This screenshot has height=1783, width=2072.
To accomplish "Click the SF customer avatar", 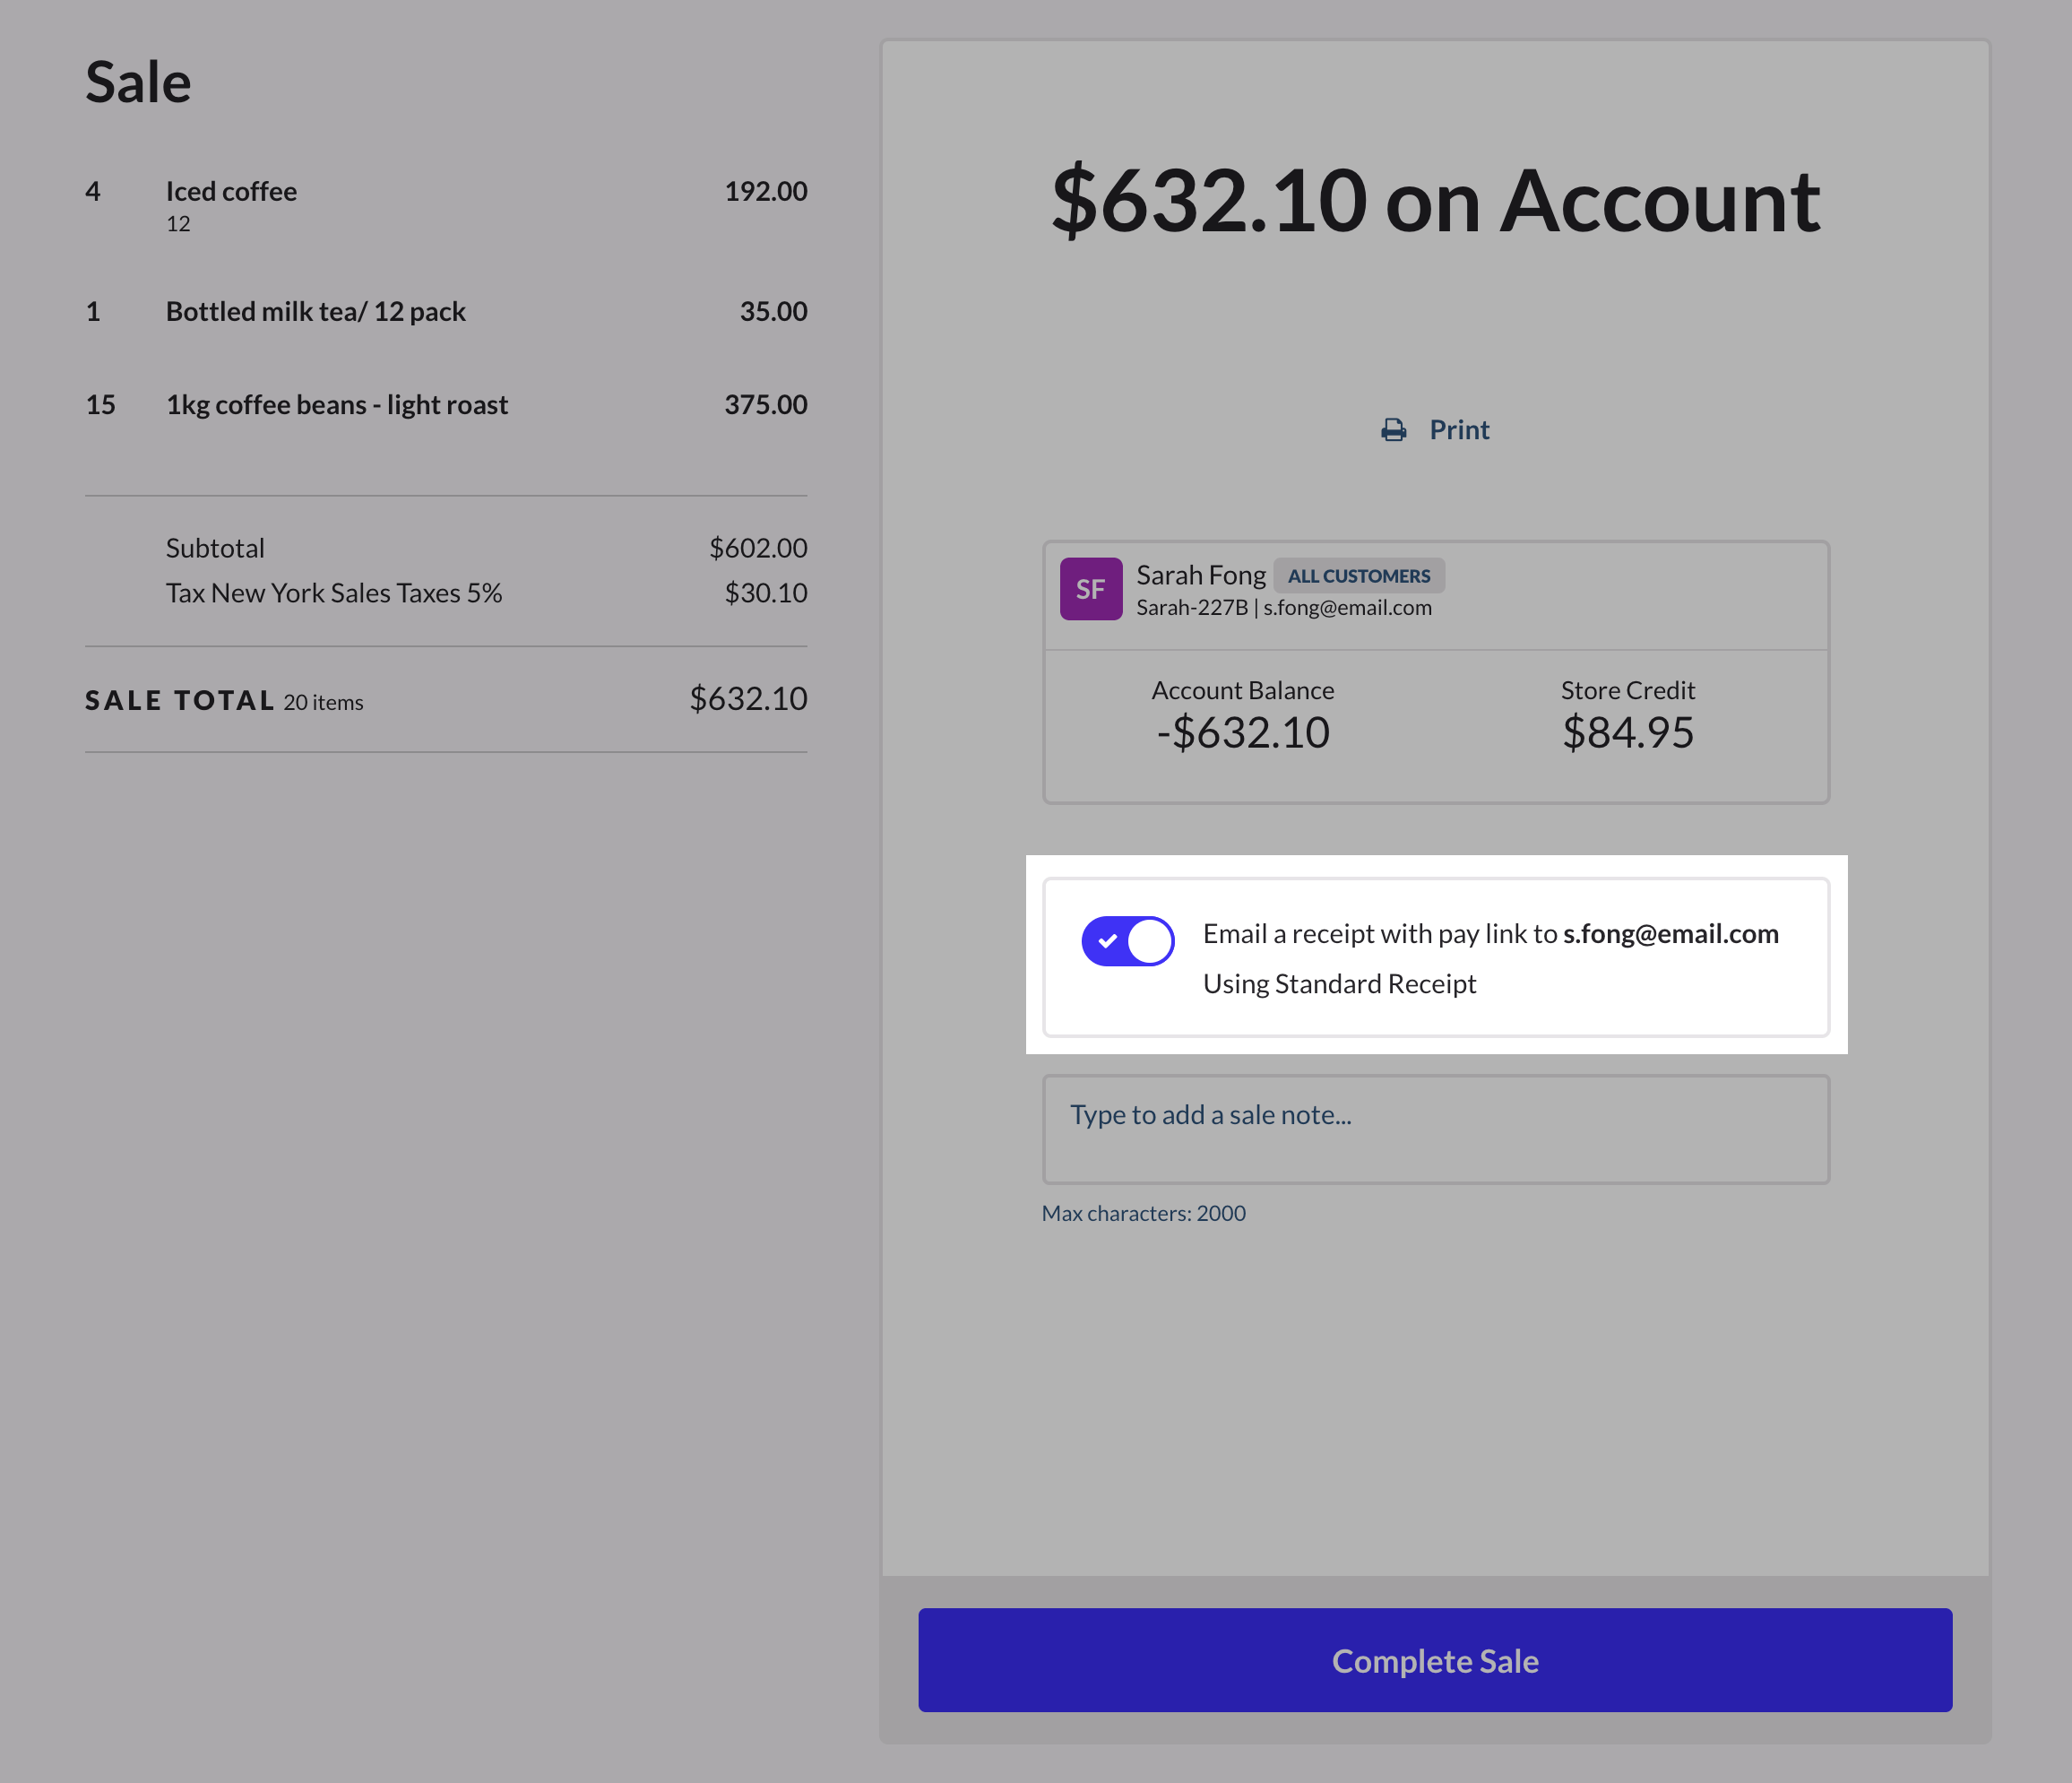I will 1090,589.
